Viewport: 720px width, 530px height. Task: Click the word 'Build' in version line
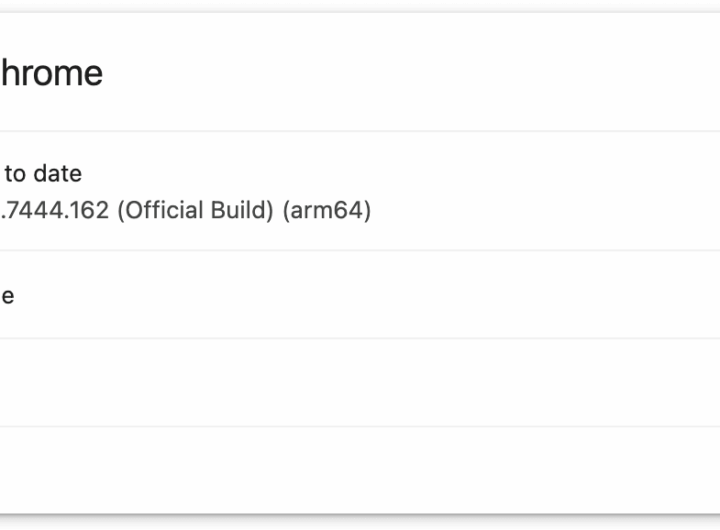coord(245,212)
